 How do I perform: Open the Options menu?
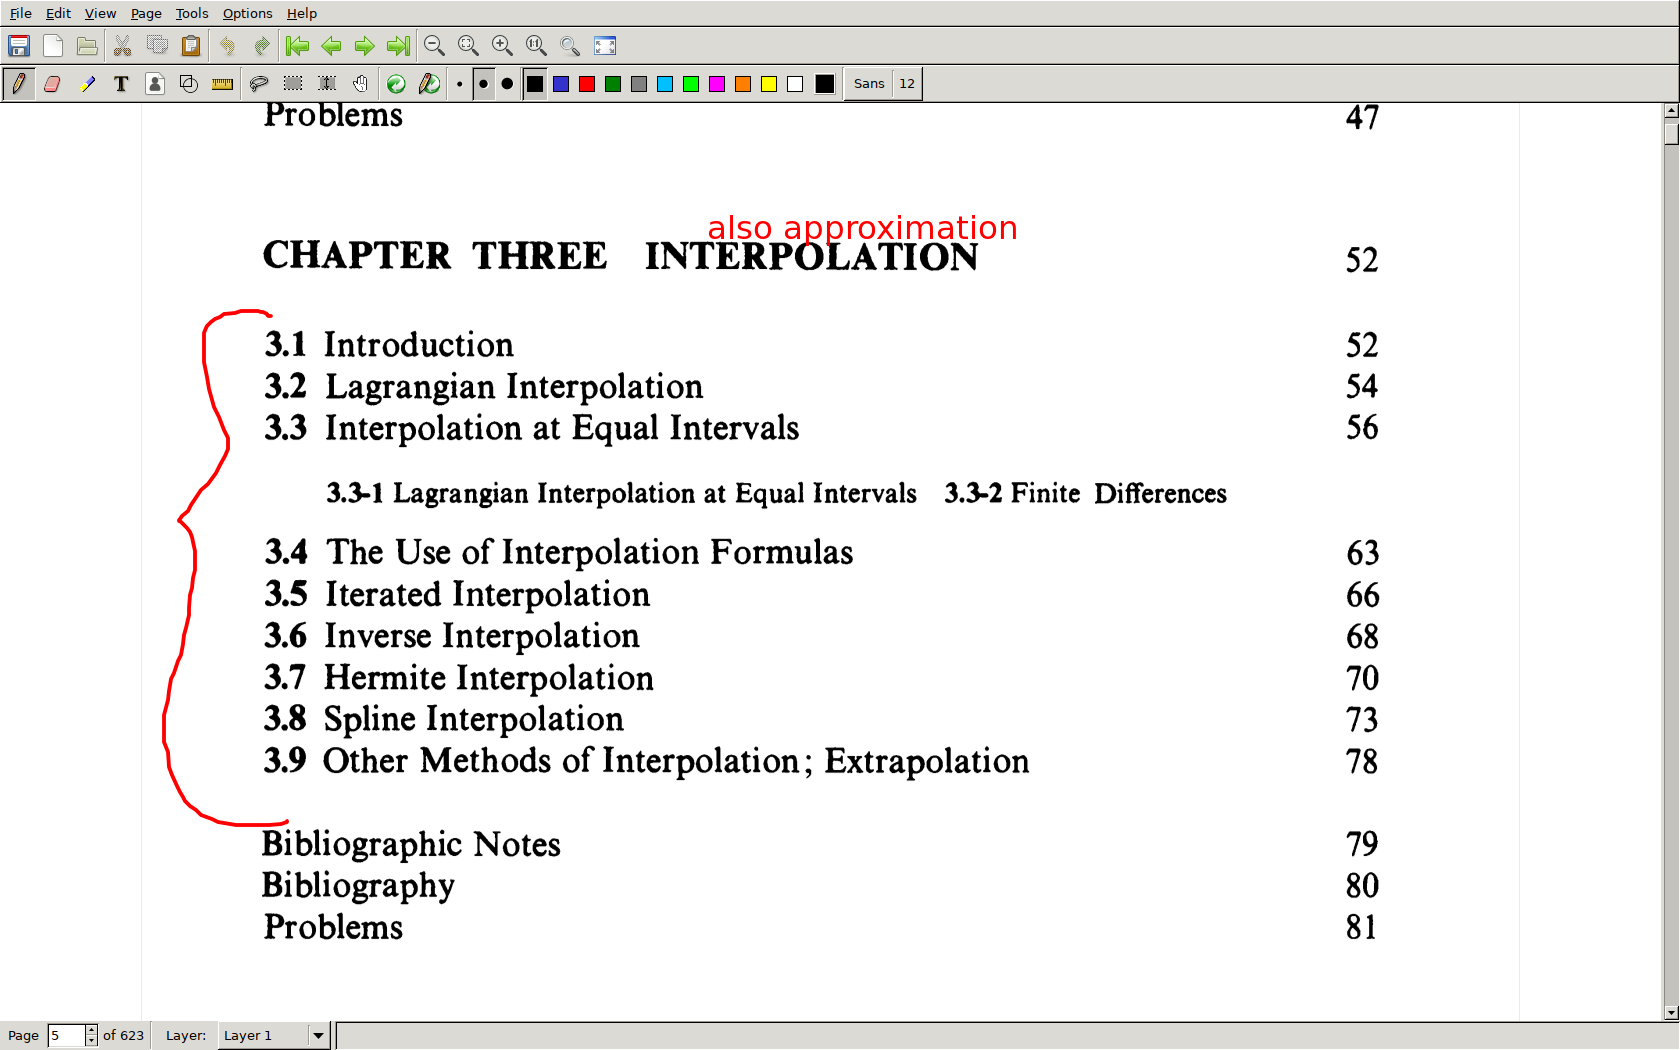(247, 13)
